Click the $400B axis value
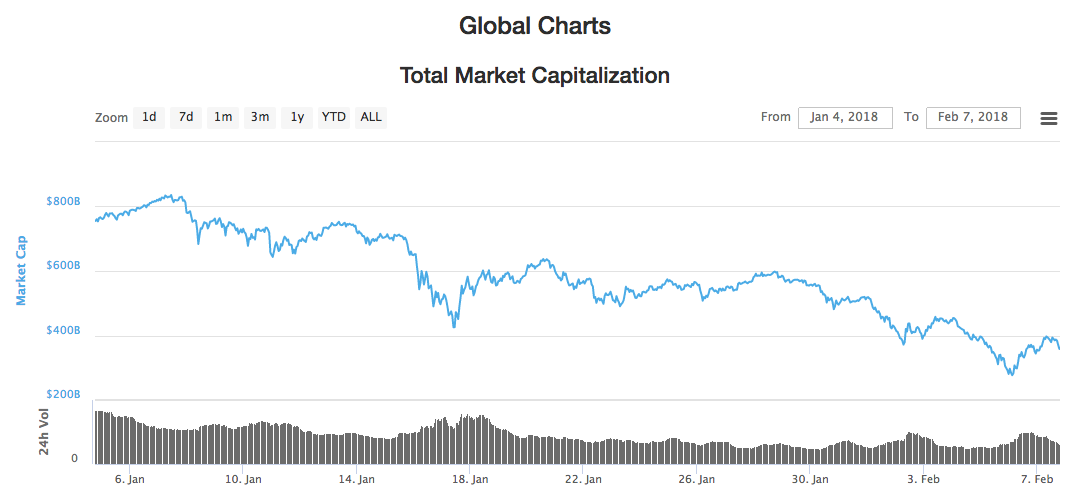Screen dimensions: 1072x489 point(63,331)
